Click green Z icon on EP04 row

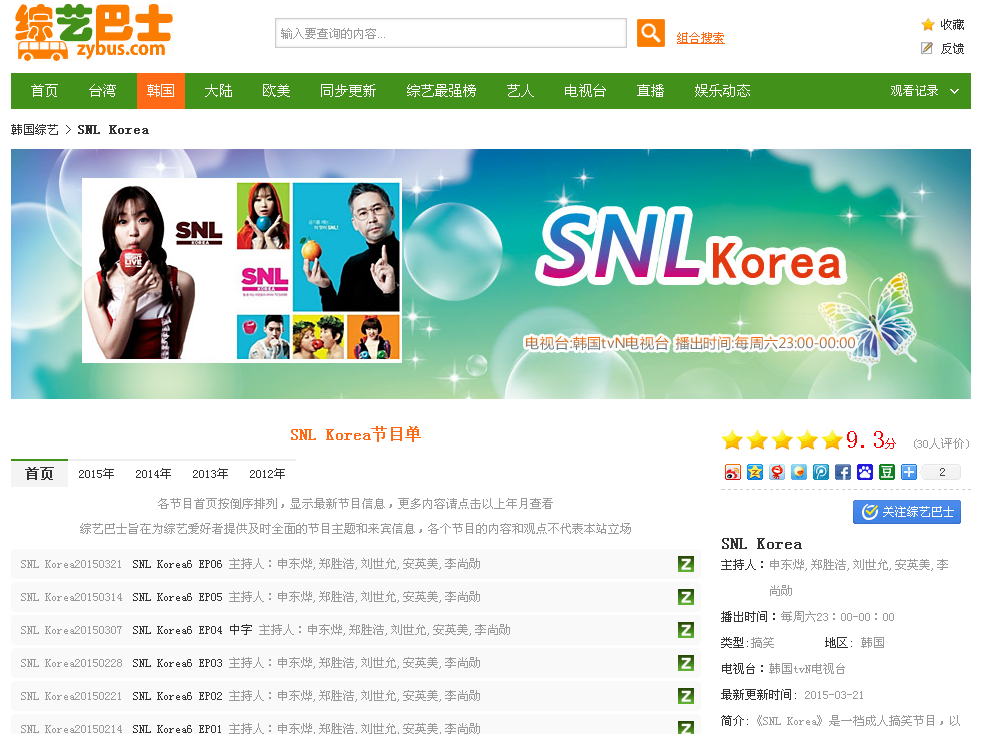[x=686, y=629]
